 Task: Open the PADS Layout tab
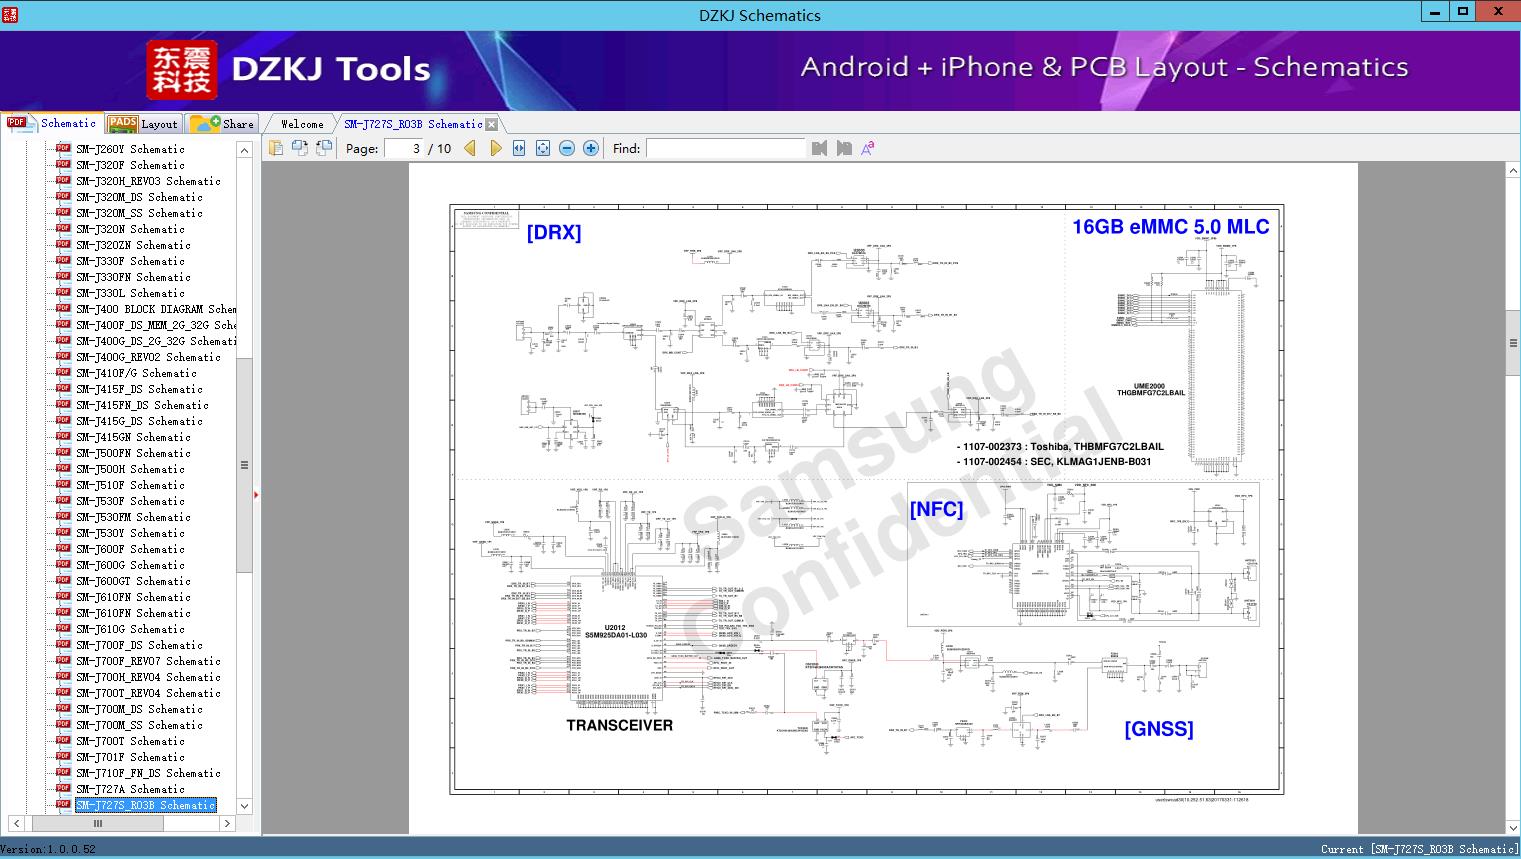tap(143, 124)
